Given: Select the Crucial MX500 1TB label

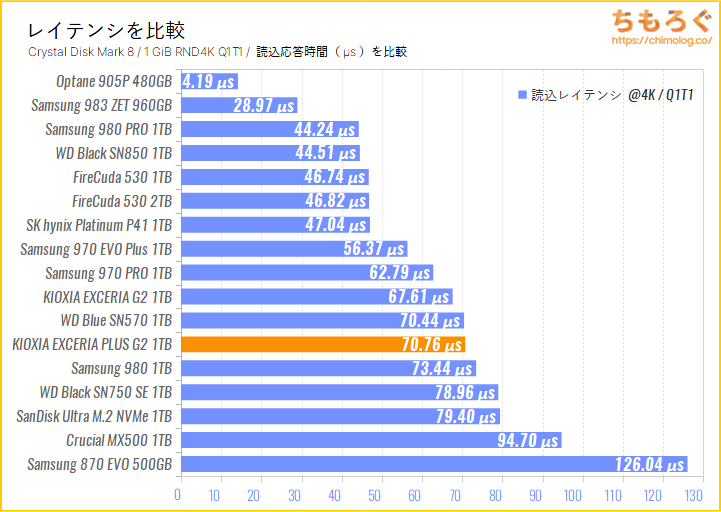Looking at the screenshot, I should (119, 440).
